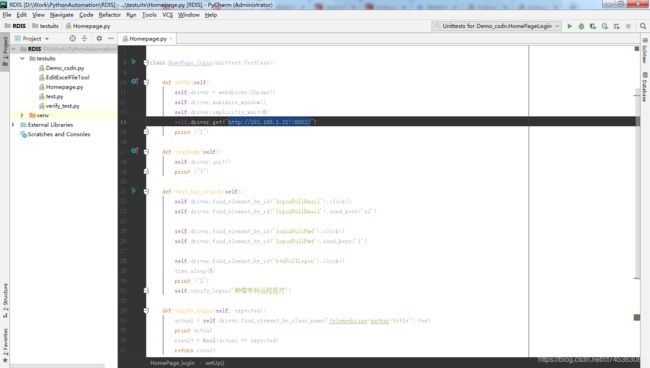The height and width of the screenshot is (368, 650).
Task: Open the Tools menu
Action: pos(149,15)
